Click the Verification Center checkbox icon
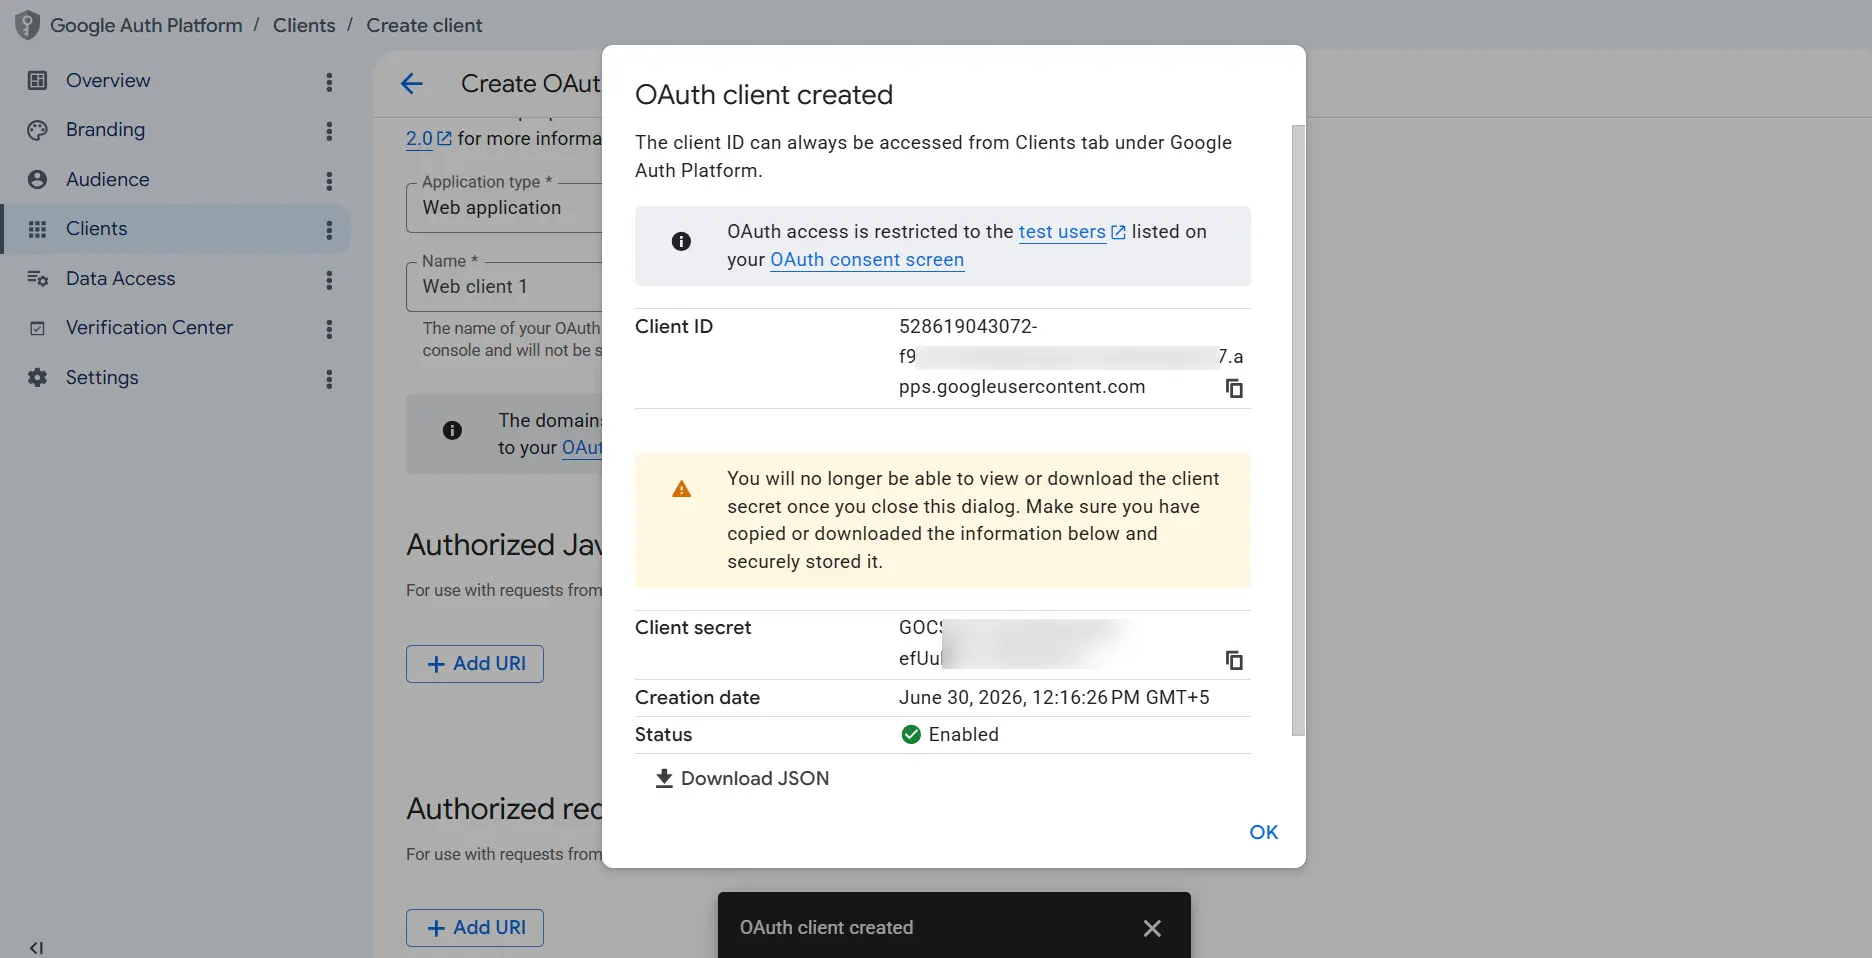1872x958 pixels. click(x=37, y=328)
